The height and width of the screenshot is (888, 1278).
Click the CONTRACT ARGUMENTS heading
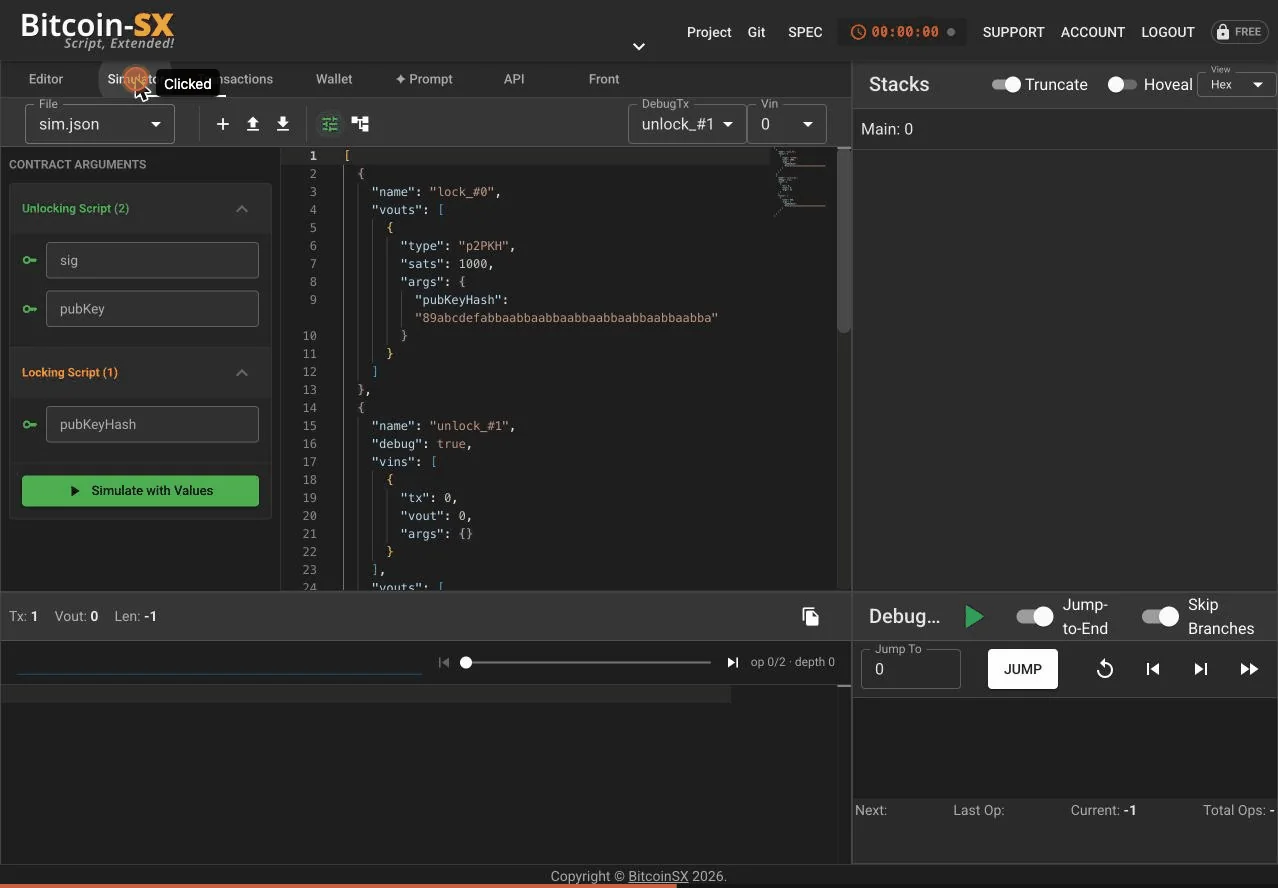point(78,164)
